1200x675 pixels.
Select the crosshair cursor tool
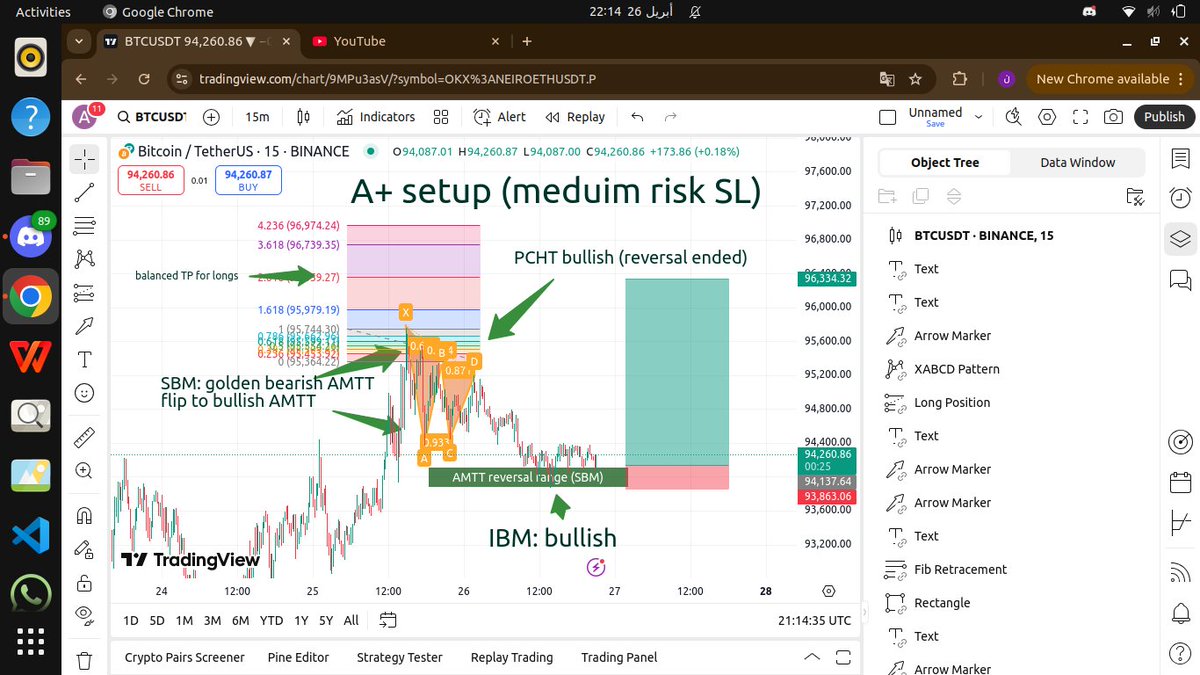click(85, 158)
